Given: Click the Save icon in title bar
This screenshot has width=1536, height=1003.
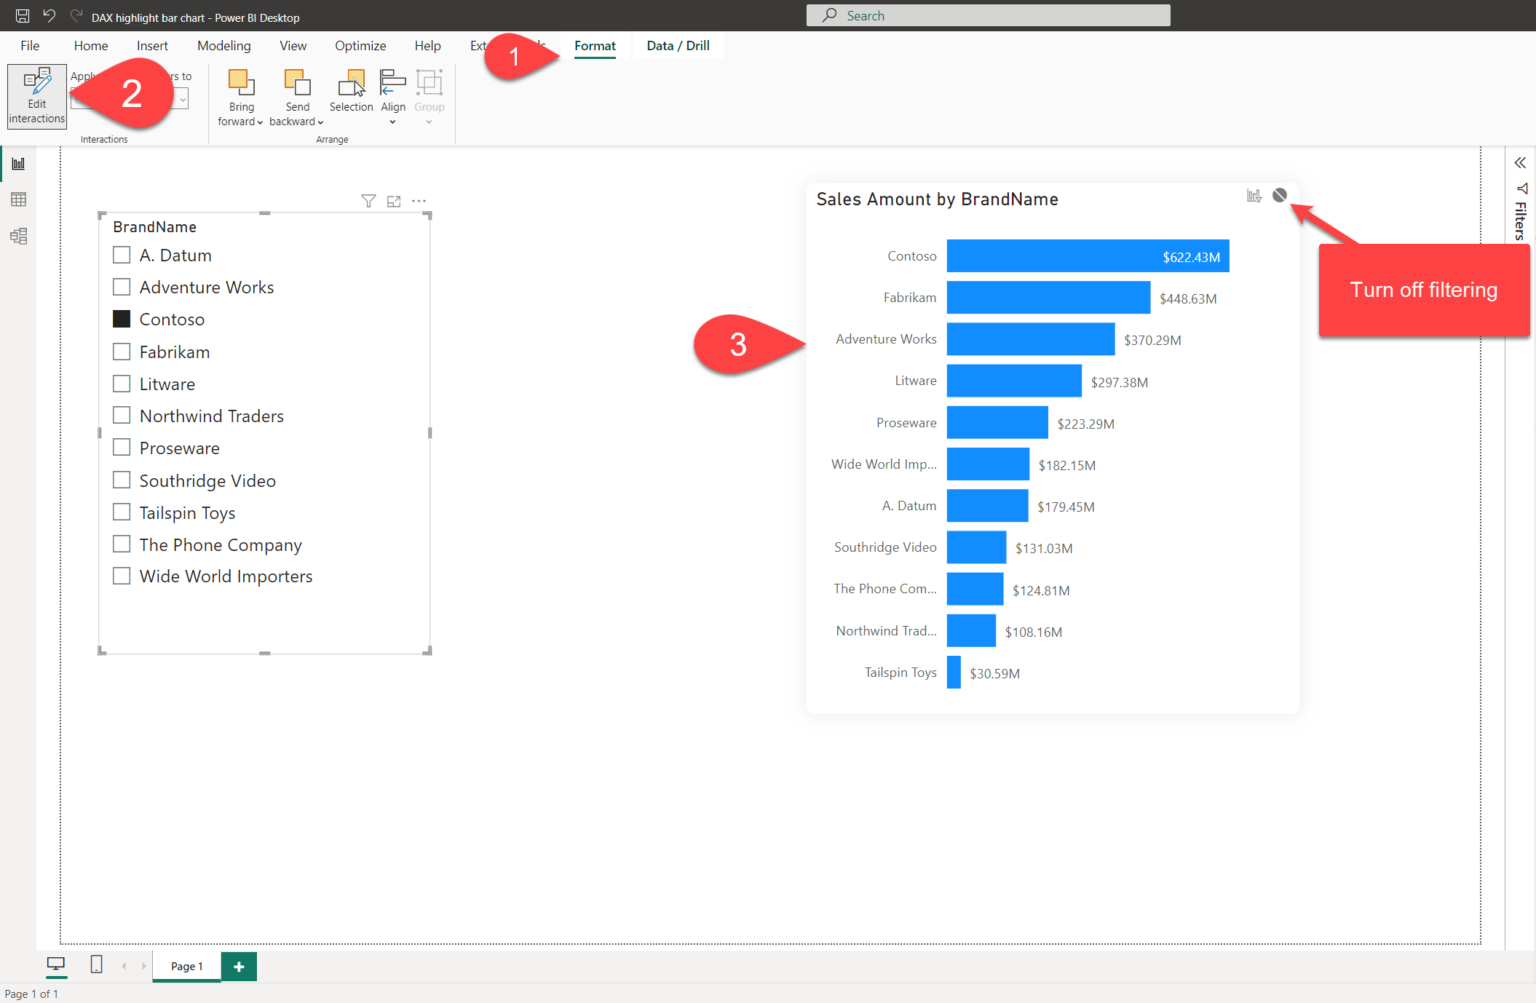Looking at the screenshot, I should pos(22,16).
